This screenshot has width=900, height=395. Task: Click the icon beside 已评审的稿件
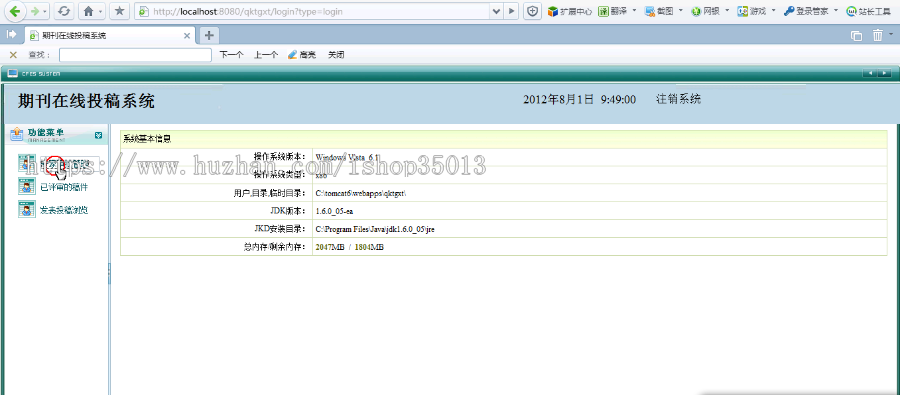click(27, 187)
